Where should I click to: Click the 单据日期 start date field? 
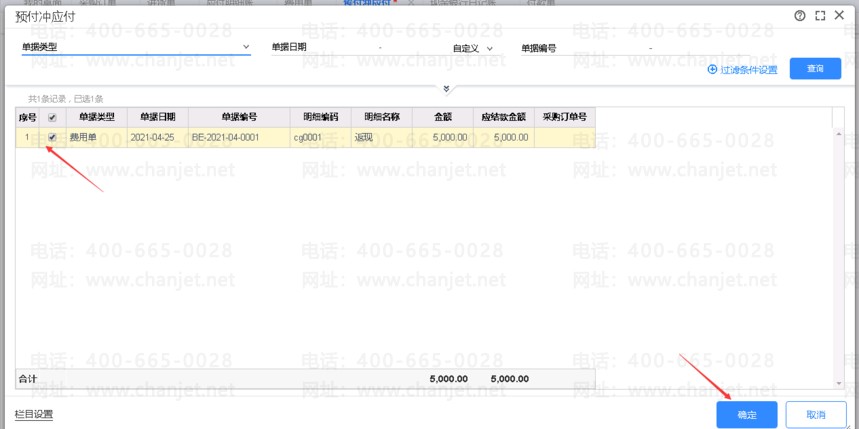point(343,48)
